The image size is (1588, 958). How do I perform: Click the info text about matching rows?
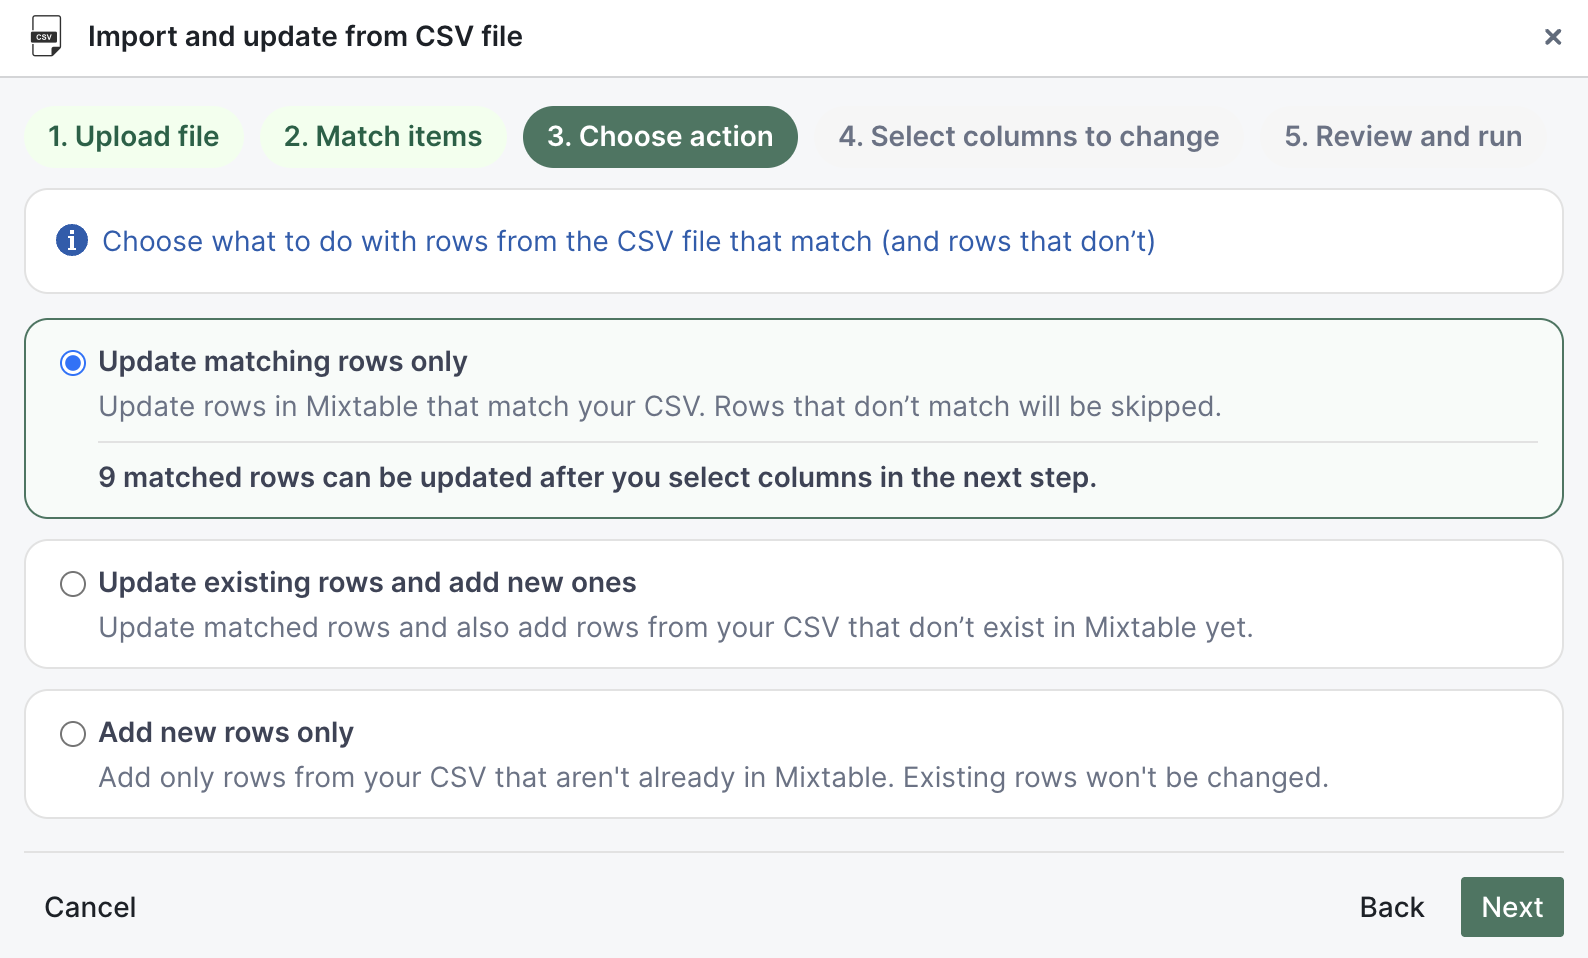[x=628, y=241]
